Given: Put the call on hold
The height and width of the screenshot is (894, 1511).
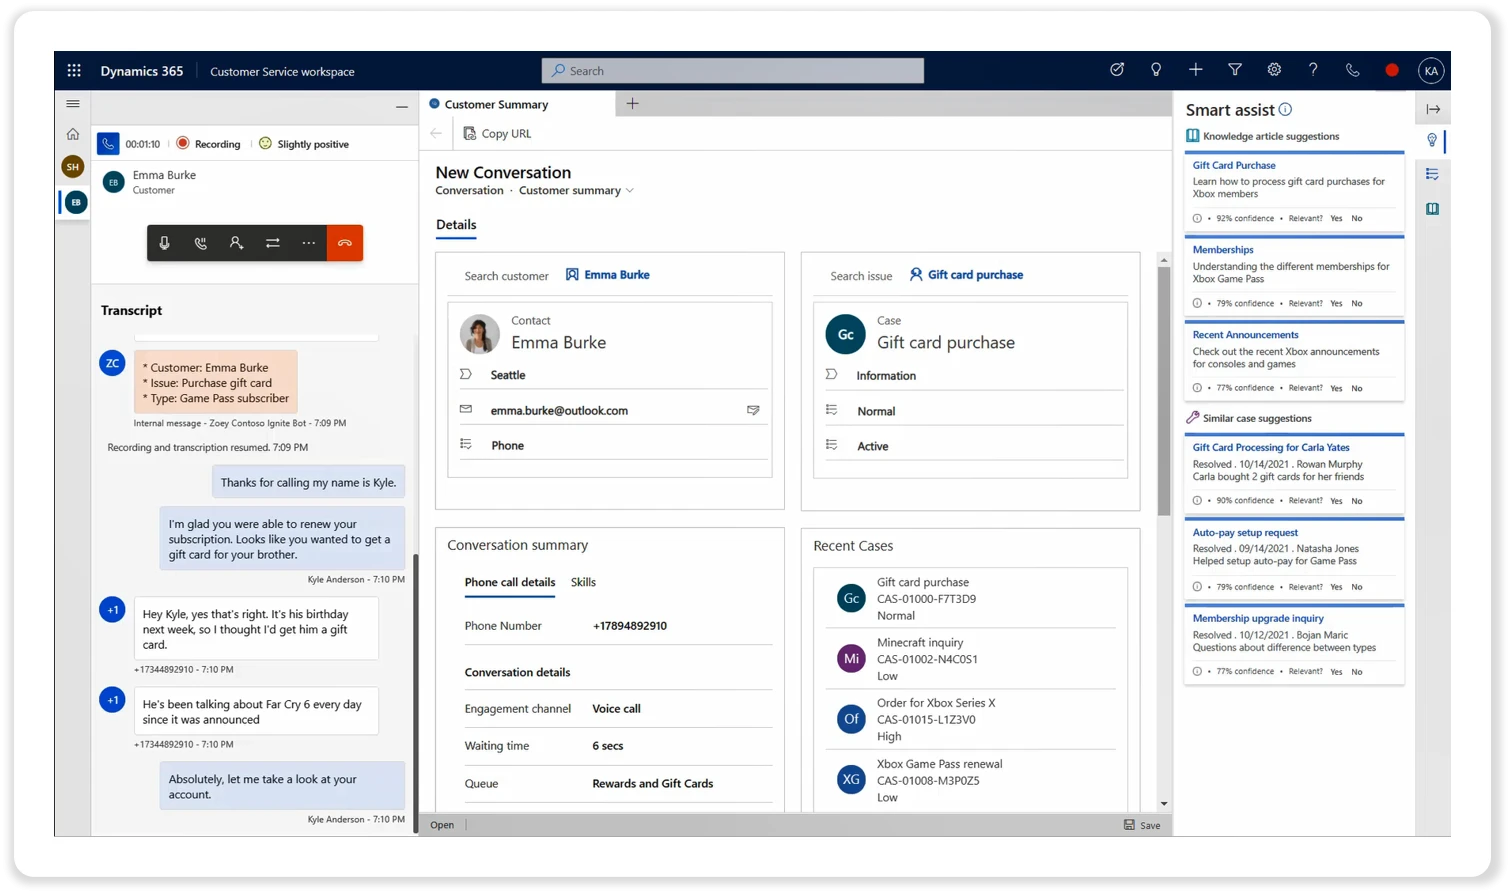Looking at the screenshot, I should [x=200, y=242].
